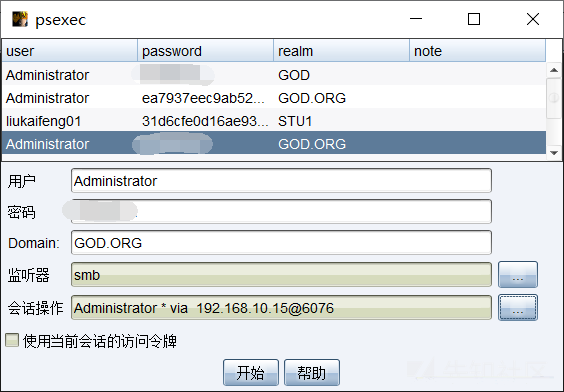564x392 pixels.
Task: Sort credentials by password column header
Action: pyautogui.click(x=205, y=51)
